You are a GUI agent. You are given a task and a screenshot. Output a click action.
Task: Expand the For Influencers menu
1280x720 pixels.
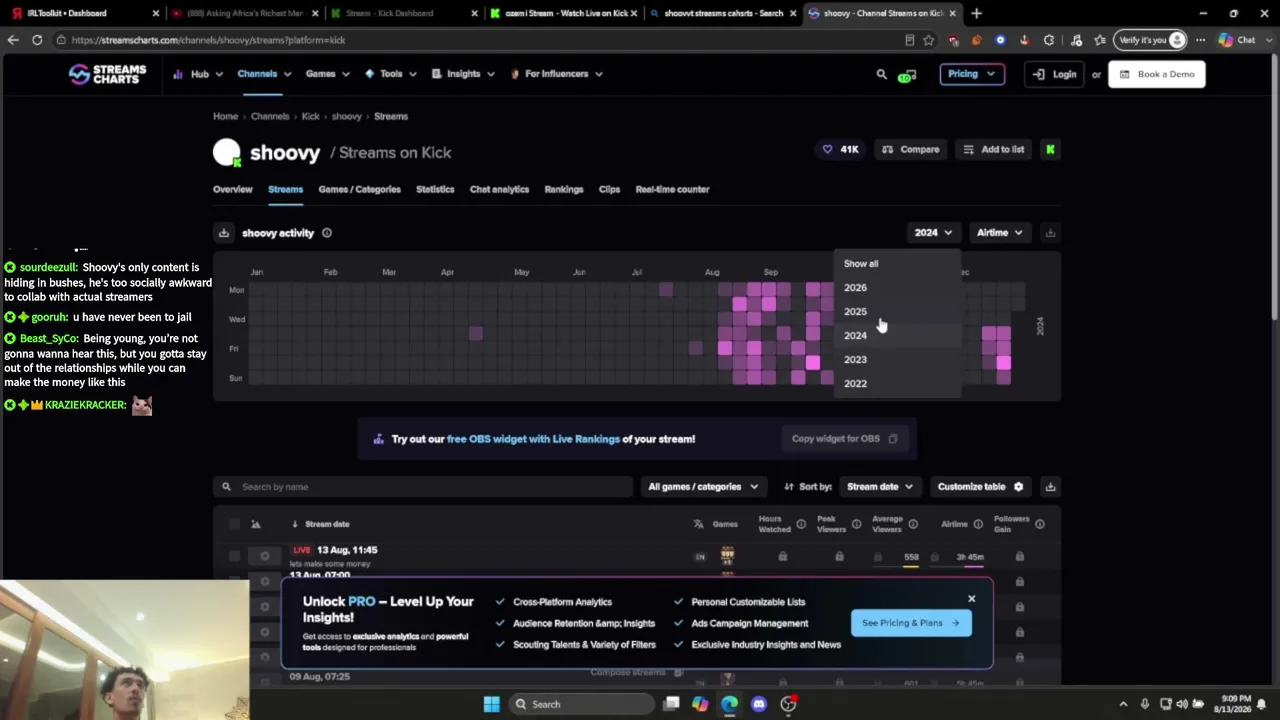point(557,74)
